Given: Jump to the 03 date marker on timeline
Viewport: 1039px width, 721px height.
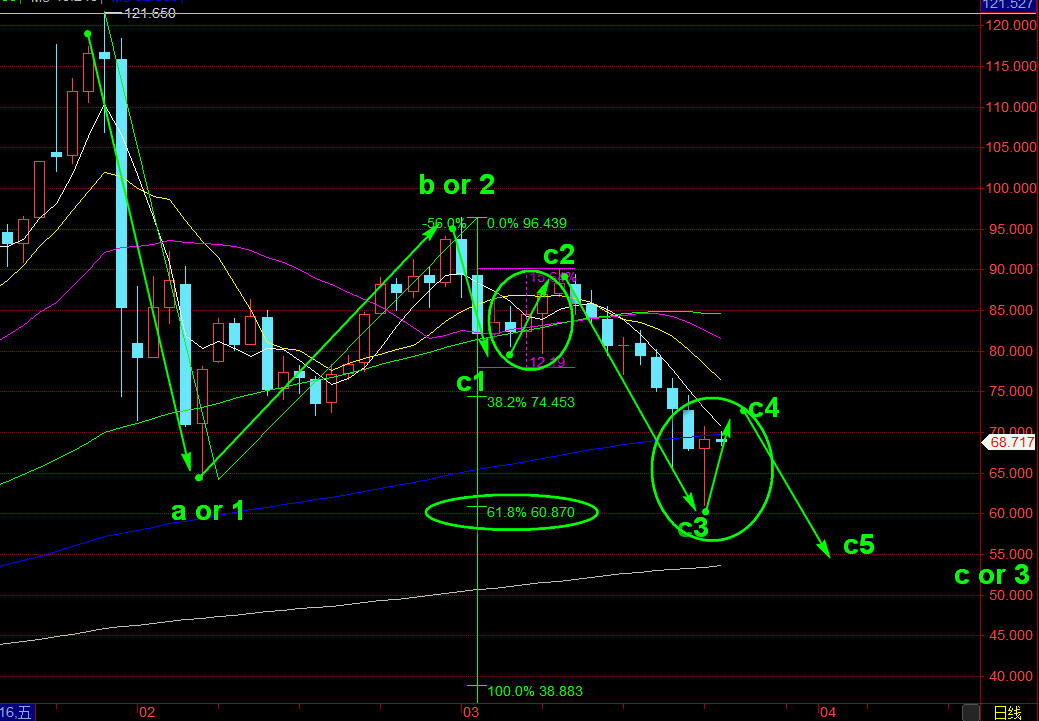Looking at the screenshot, I should [x=470, y=712].
